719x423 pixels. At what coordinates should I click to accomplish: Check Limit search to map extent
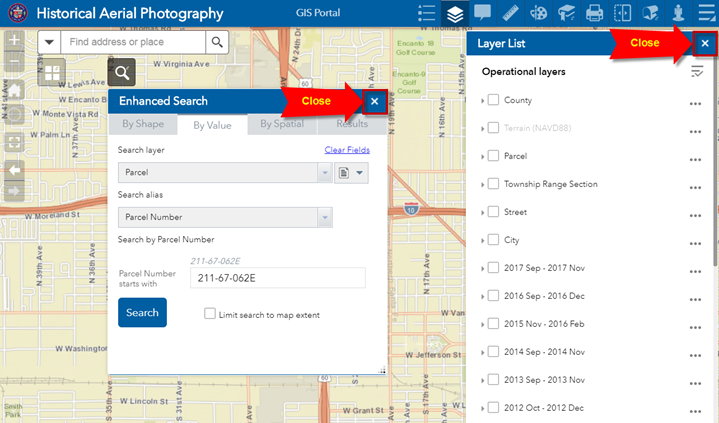click(x=209, y=314)
